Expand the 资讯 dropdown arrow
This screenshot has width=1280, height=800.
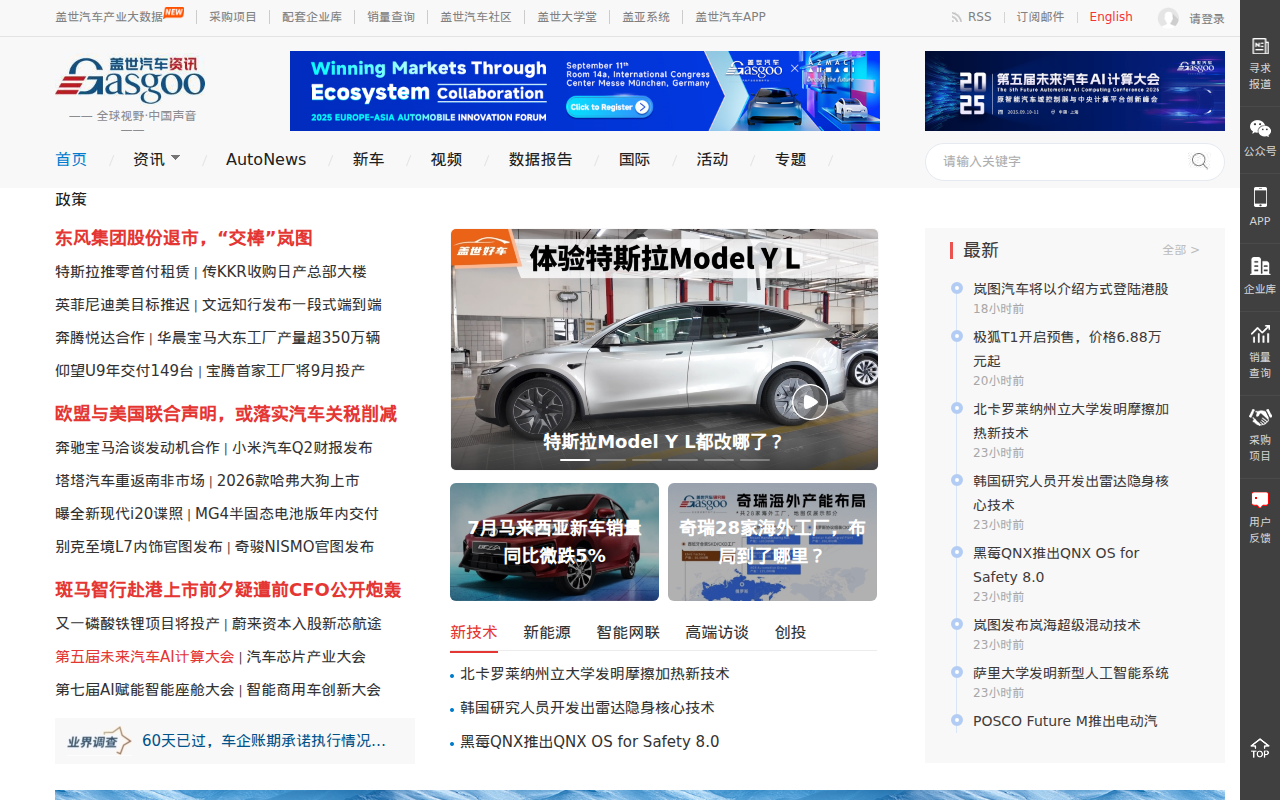[176, 158]
